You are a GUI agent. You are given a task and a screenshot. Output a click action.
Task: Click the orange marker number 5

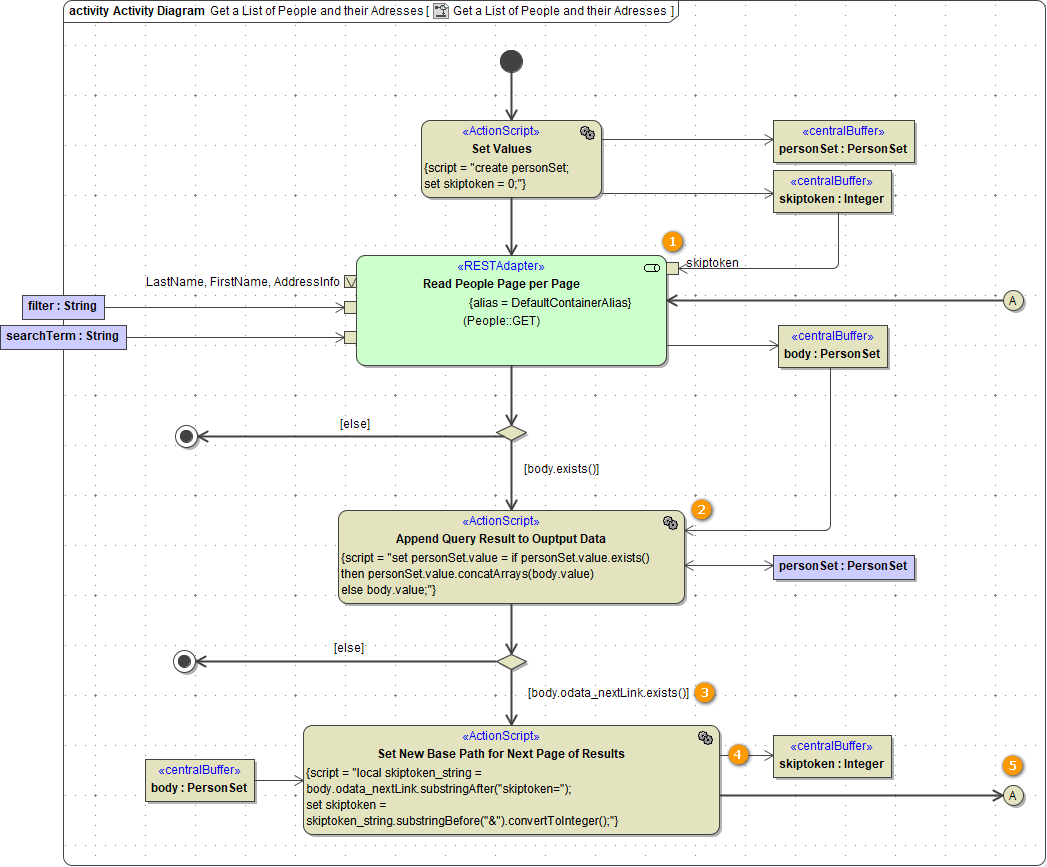click(x=1013, y=766)
